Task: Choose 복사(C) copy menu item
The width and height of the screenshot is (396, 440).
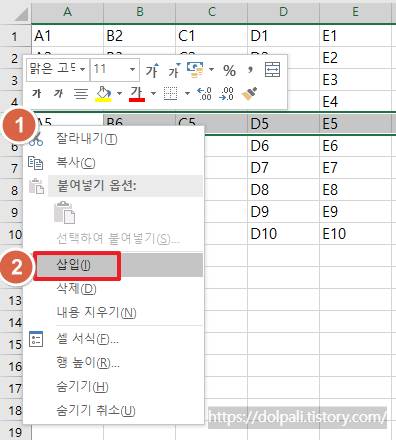Action: [x=113, y=163]
